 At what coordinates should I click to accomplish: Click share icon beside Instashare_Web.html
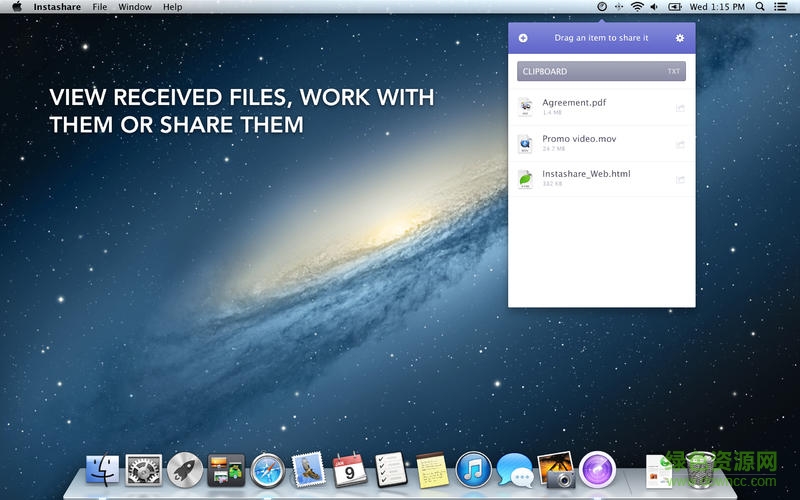pos(680,180)
